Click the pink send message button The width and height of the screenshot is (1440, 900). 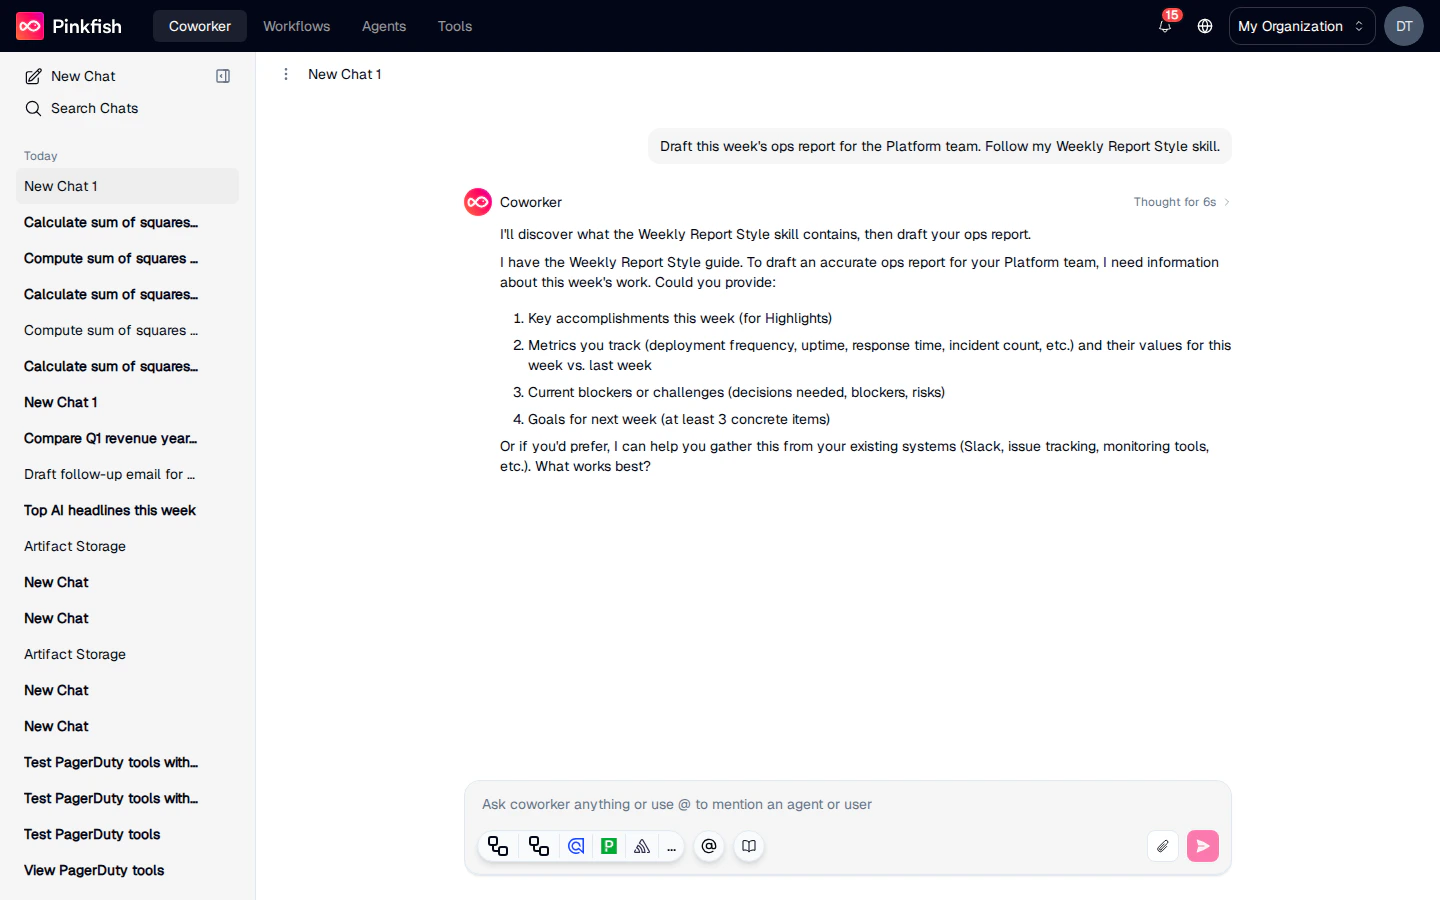click(x=1203, y=846)
